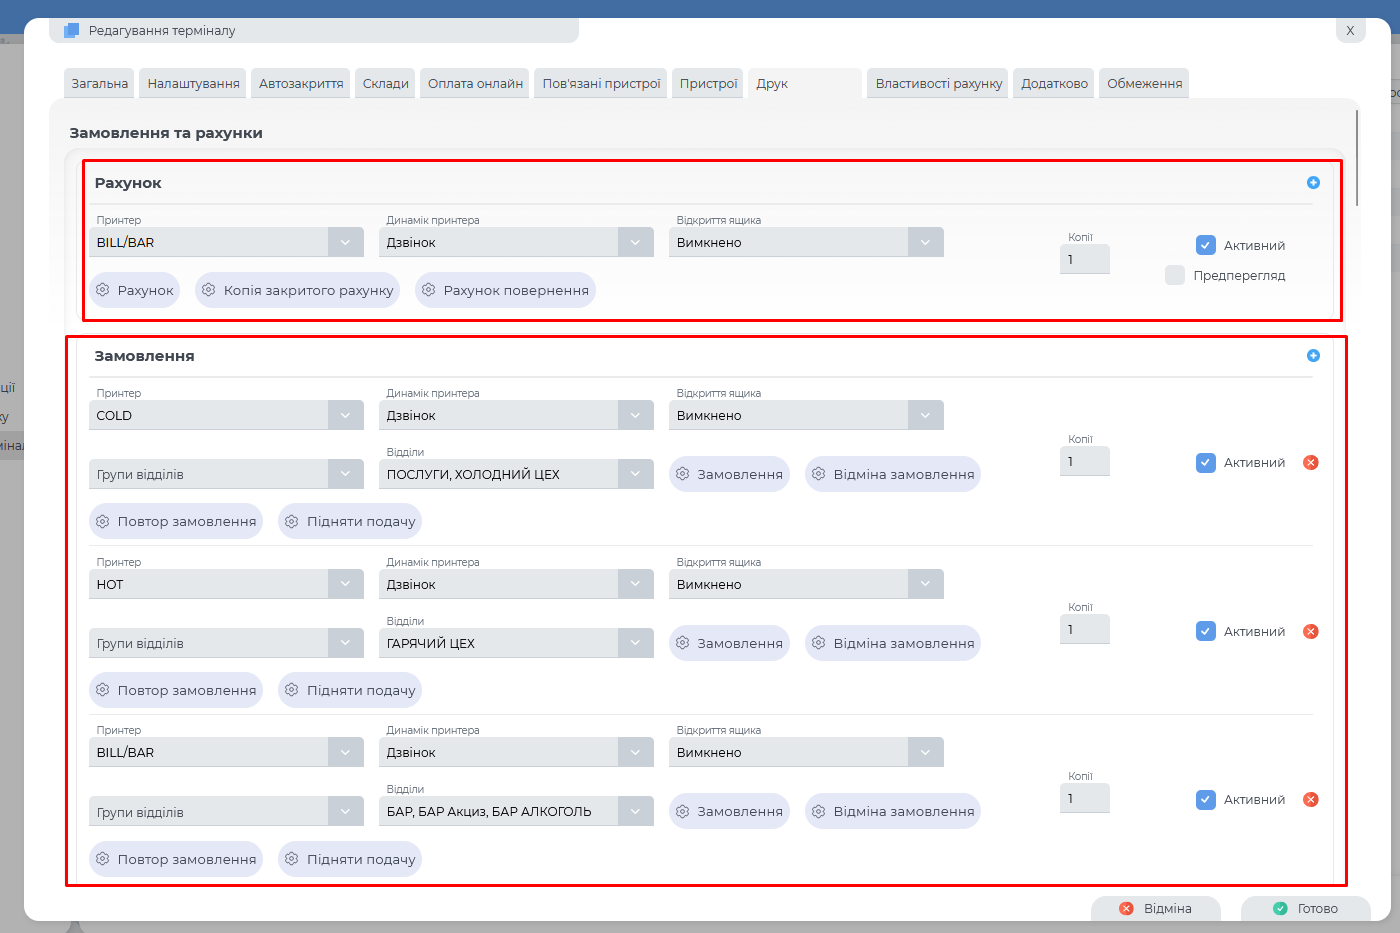Open the Властивості рахунку tab
This screenshot has width=1400, height=933.
coord(938,84)
